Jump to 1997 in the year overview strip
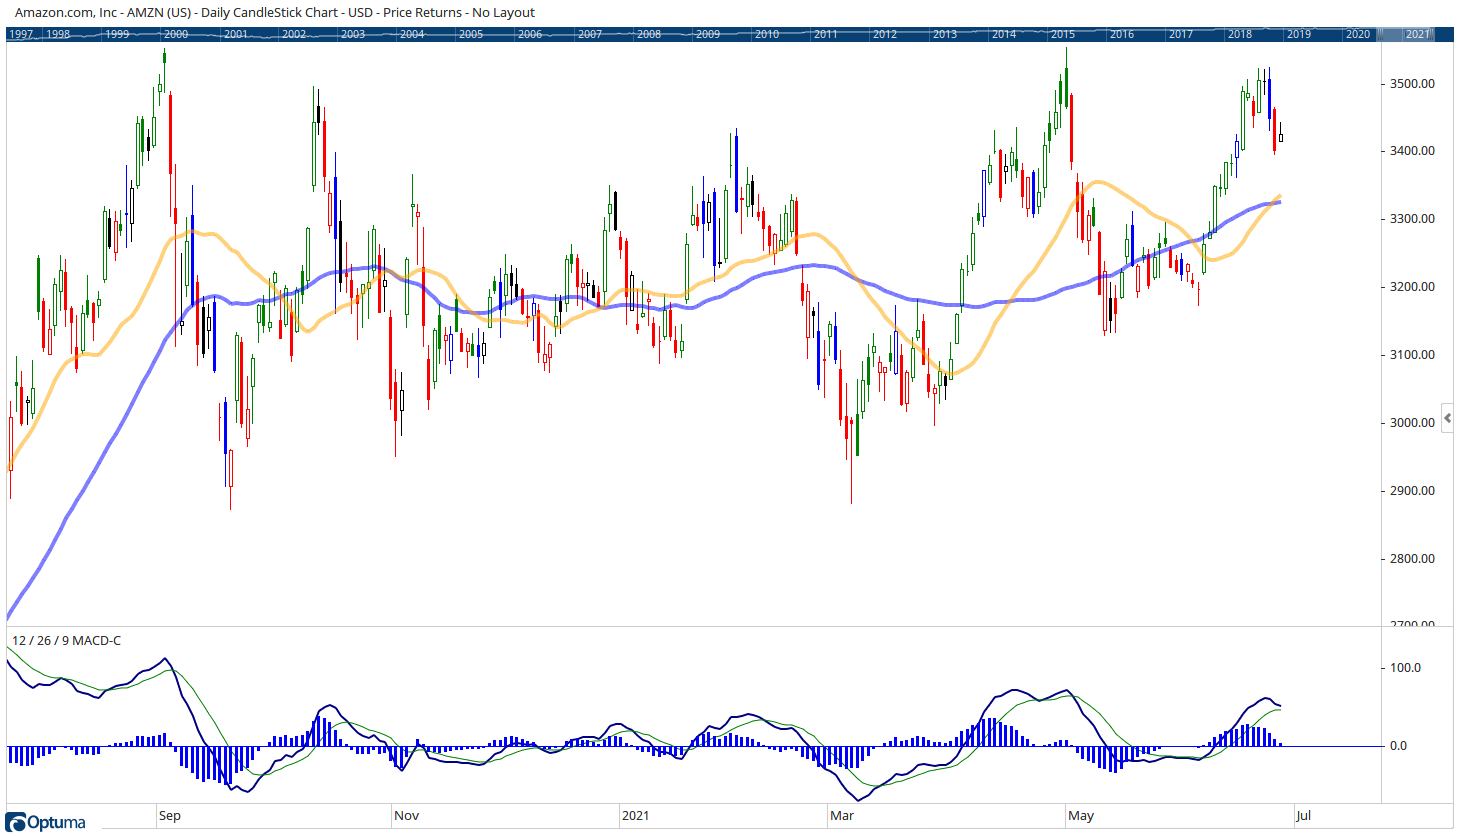 pos(20,34)
